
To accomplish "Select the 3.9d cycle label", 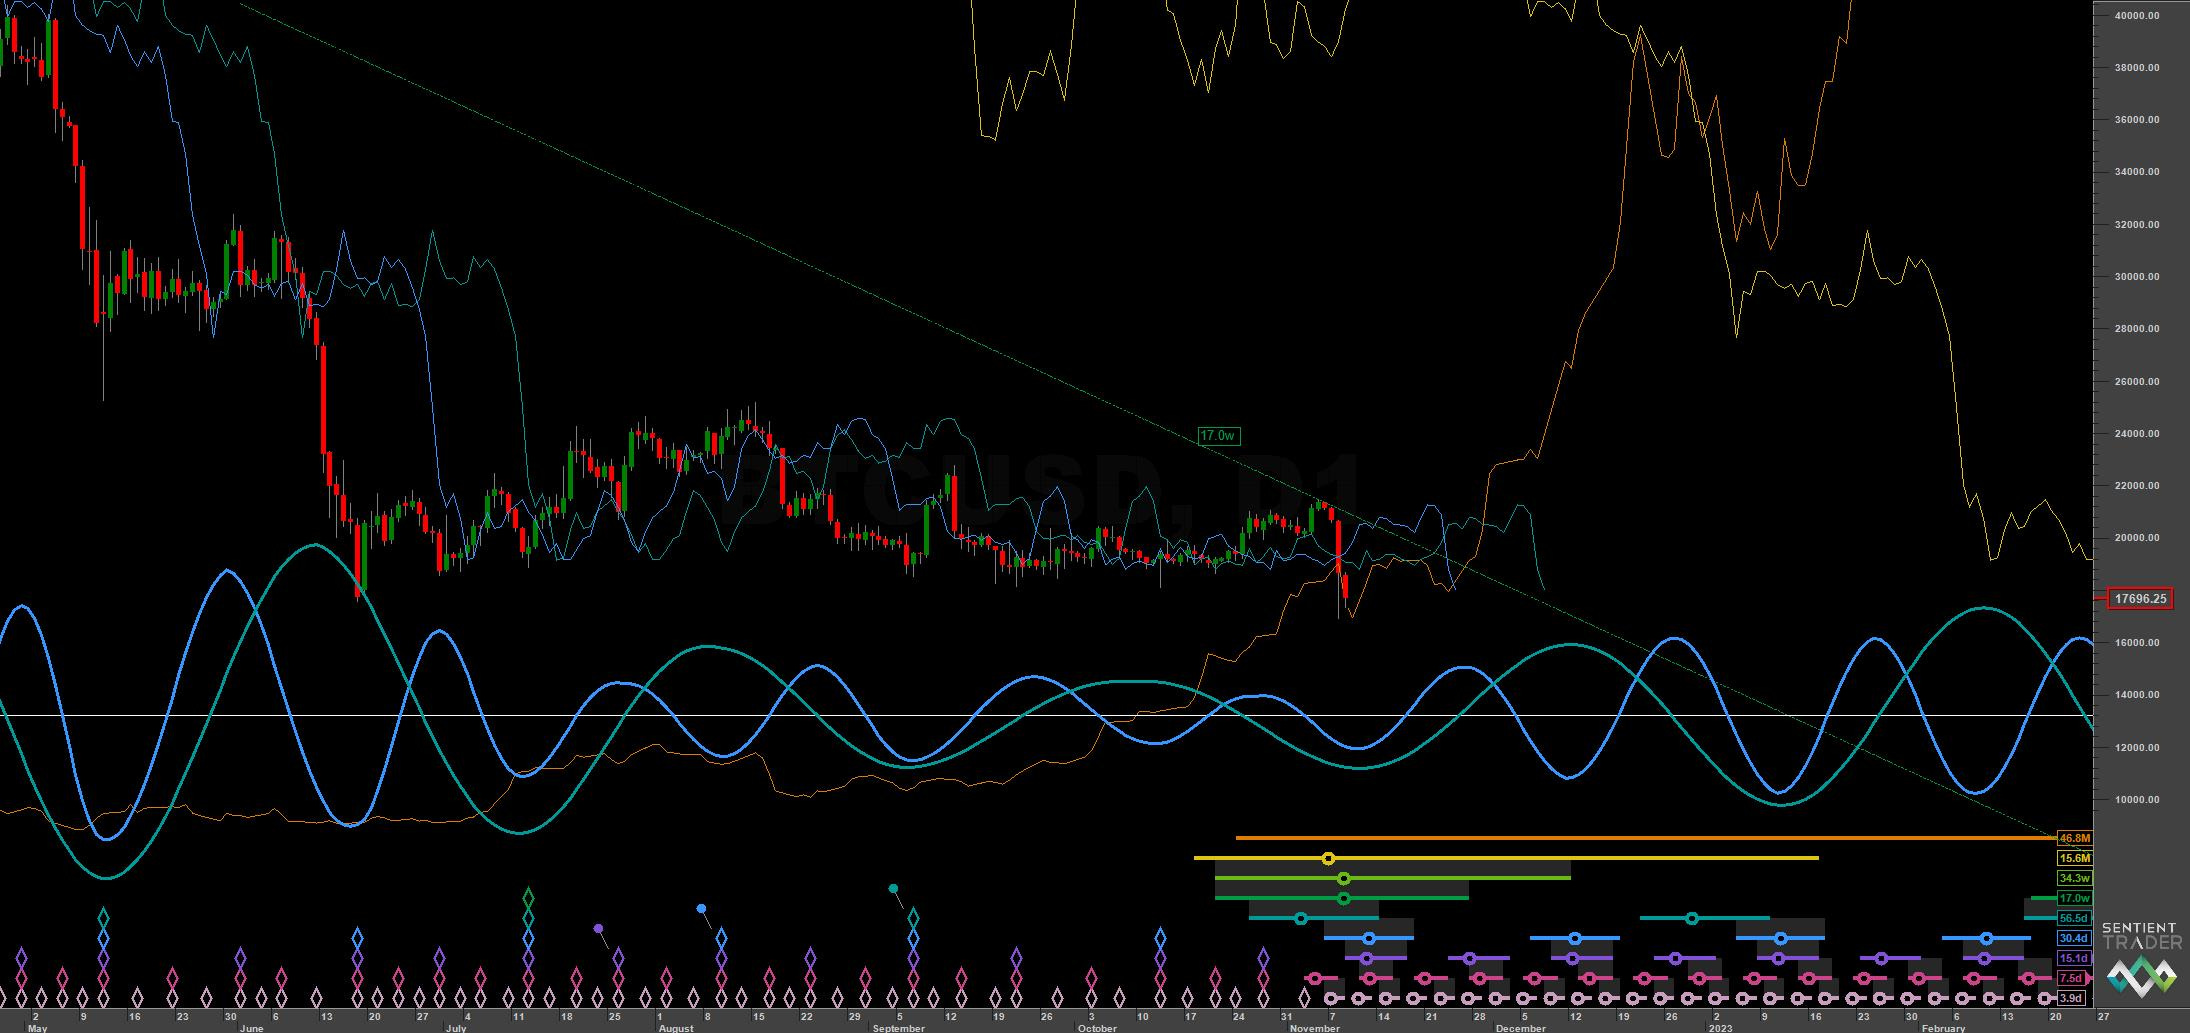I will [x=2074, y=998].
